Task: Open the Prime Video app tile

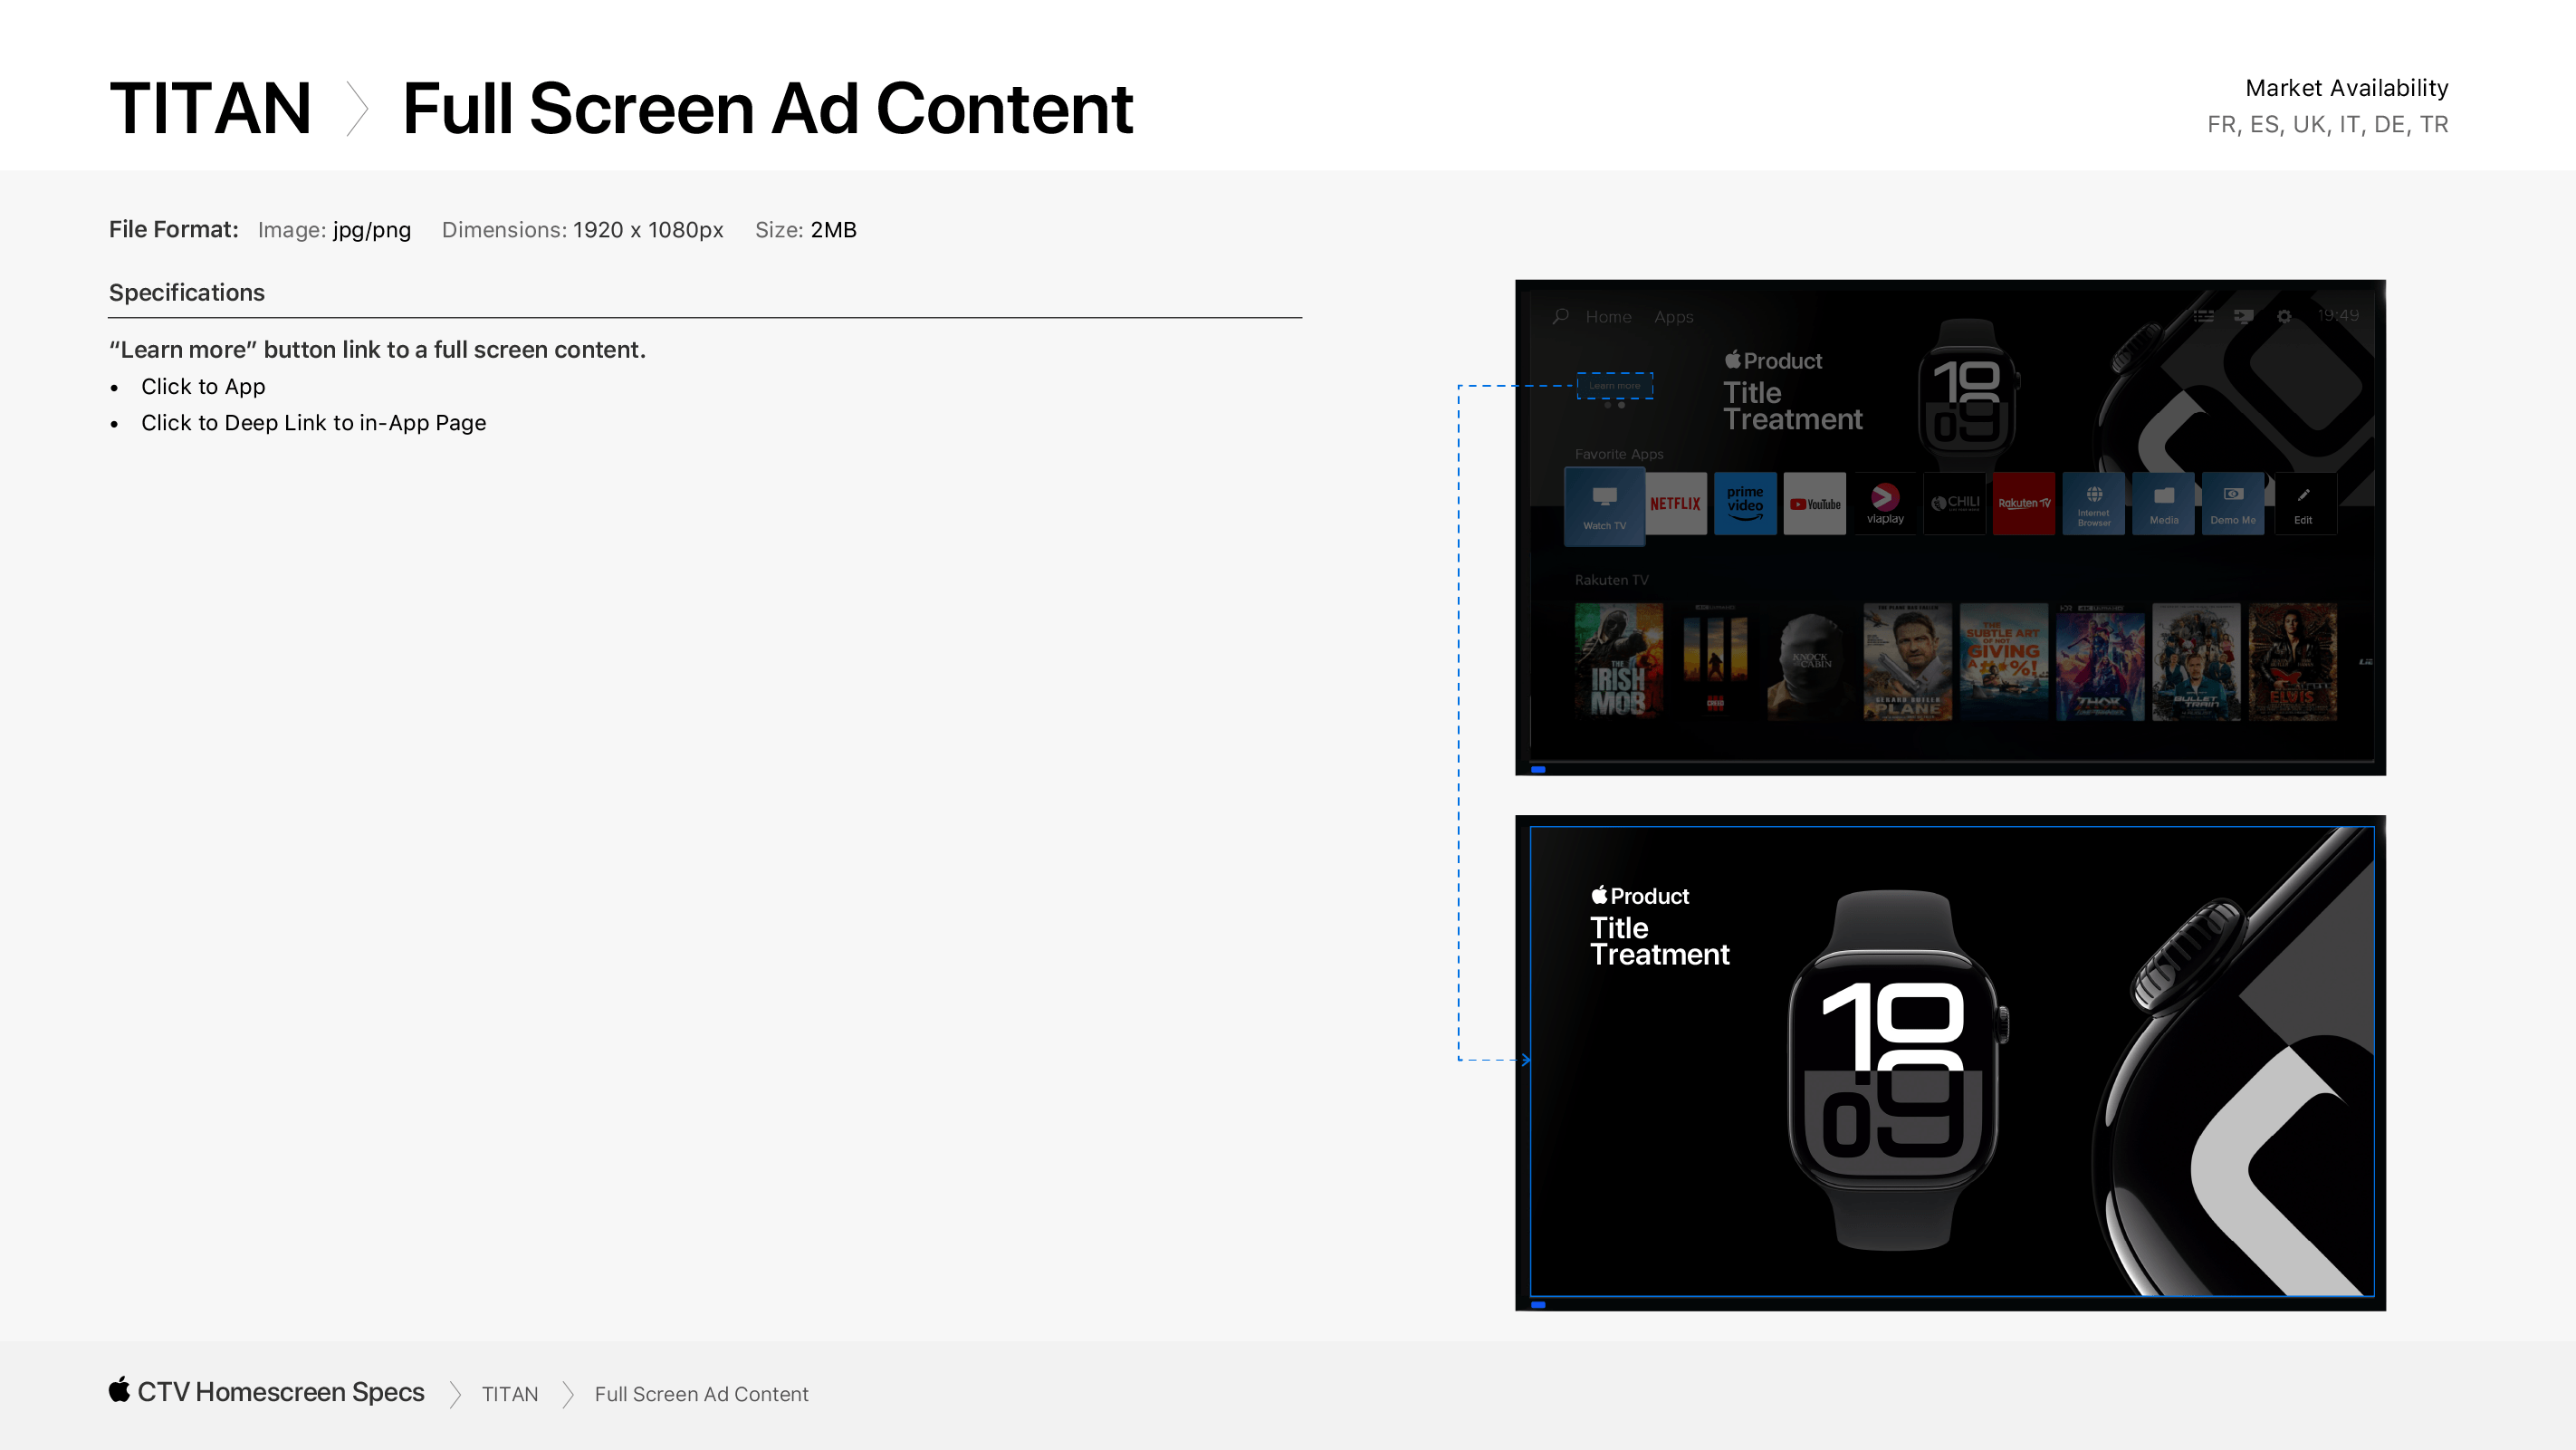Action: point(1745,504)
